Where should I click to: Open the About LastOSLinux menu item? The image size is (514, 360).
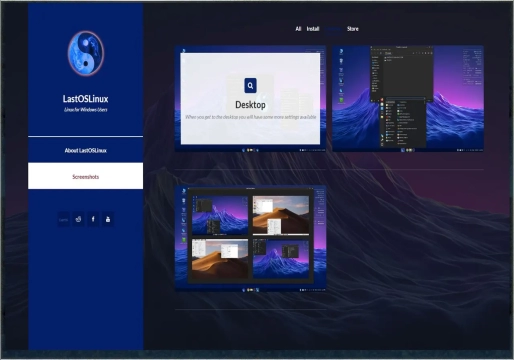pyautogui.click(x=86, y=150)
